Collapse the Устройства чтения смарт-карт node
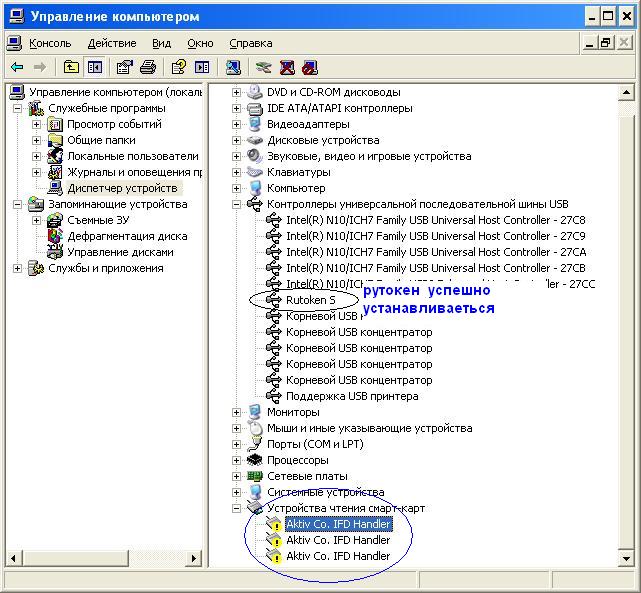Image resolution: width=641 pixels, height=593 pixels. (237, 508)
